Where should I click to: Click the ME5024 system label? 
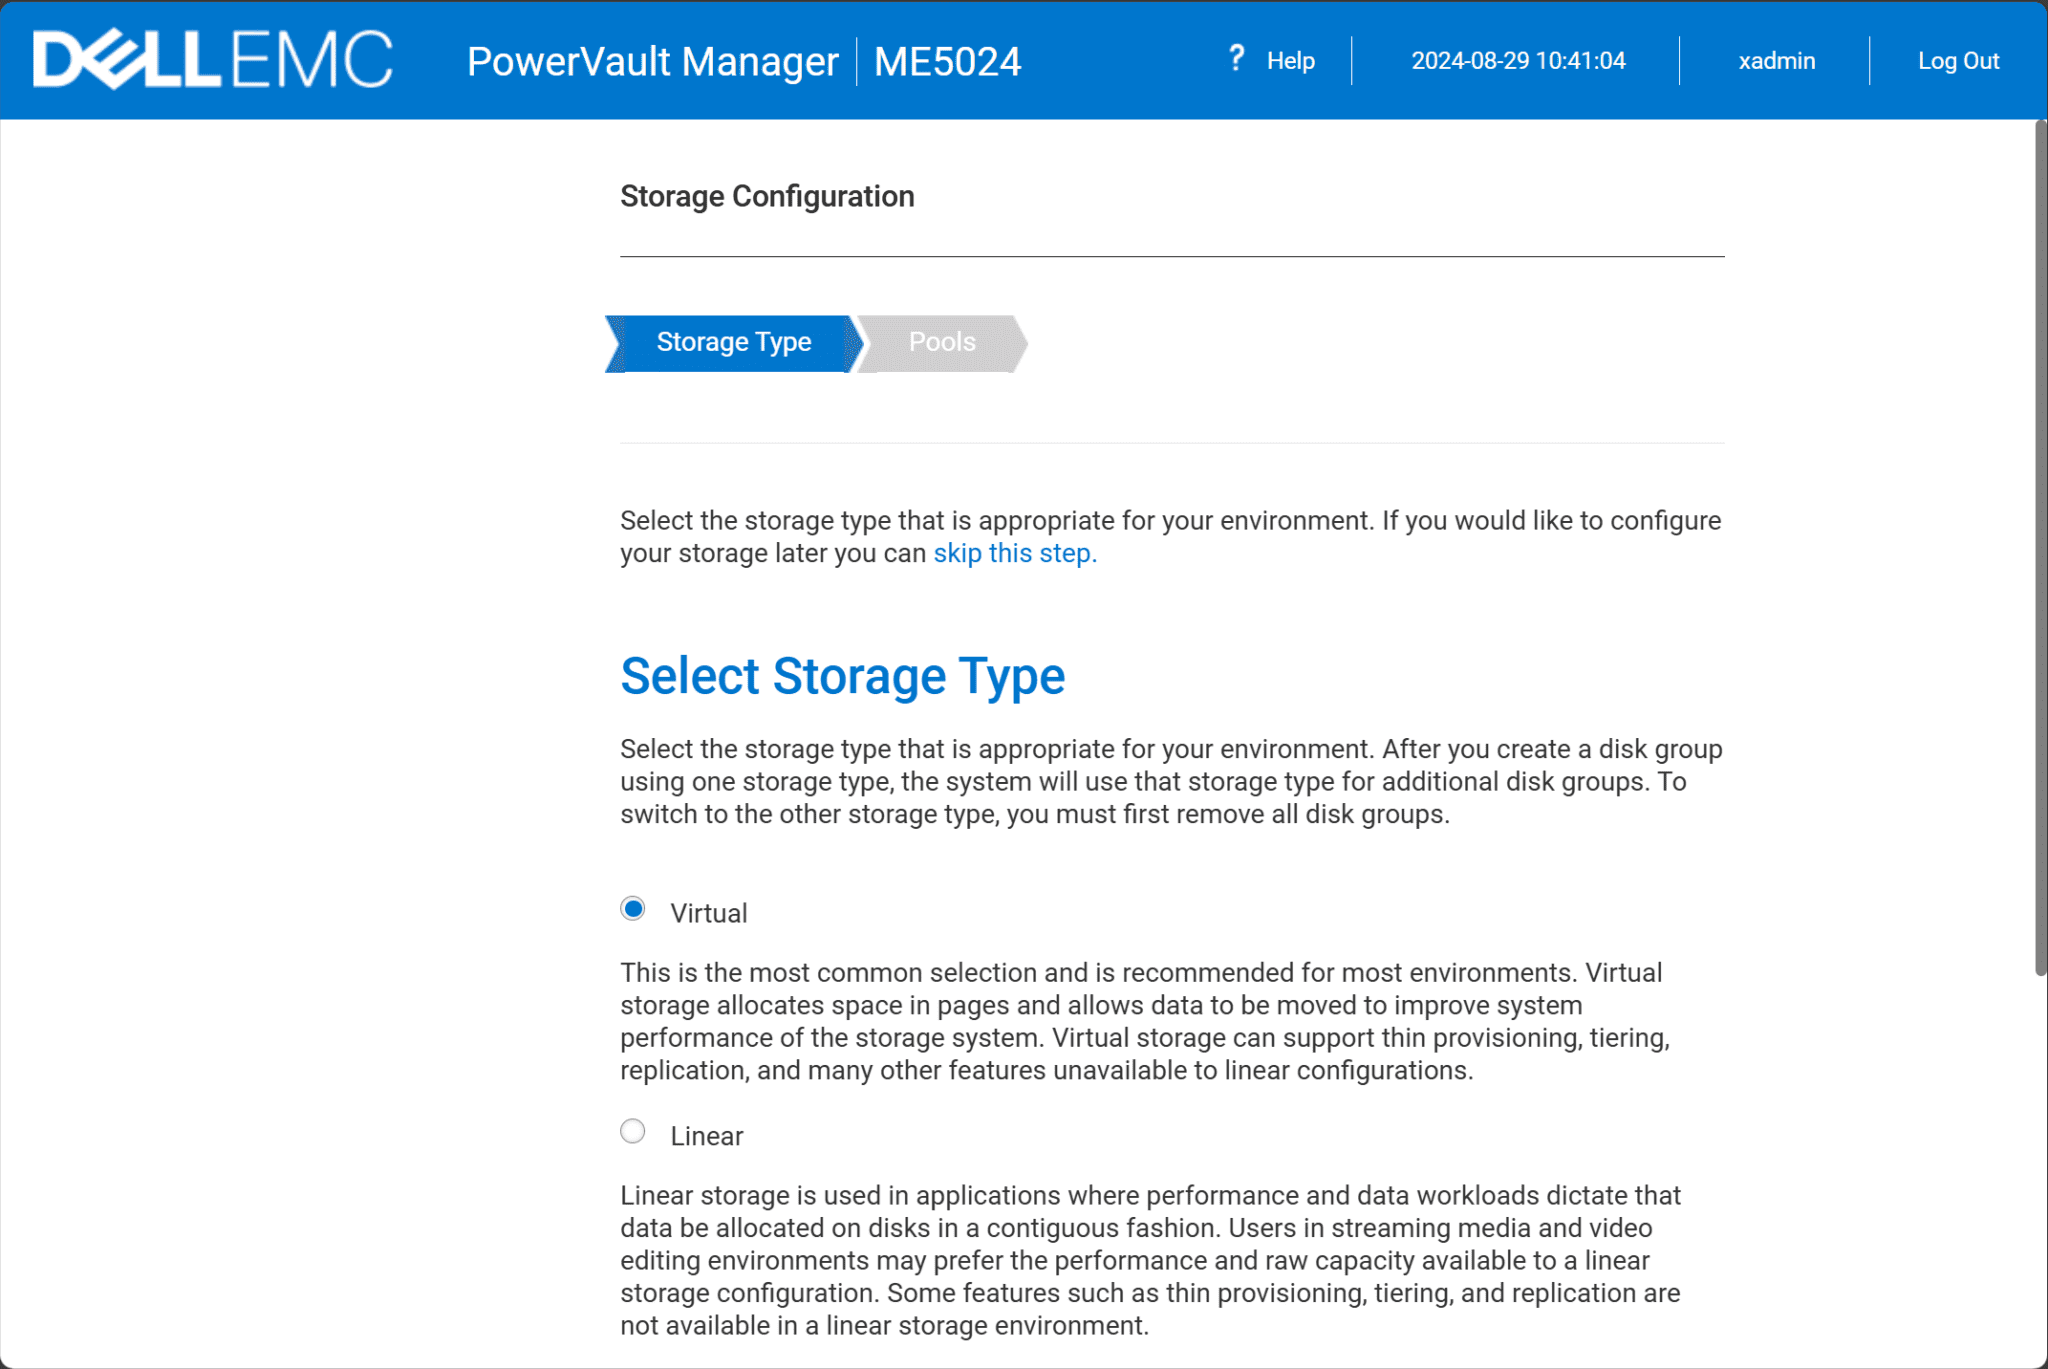tap(946, 62)
